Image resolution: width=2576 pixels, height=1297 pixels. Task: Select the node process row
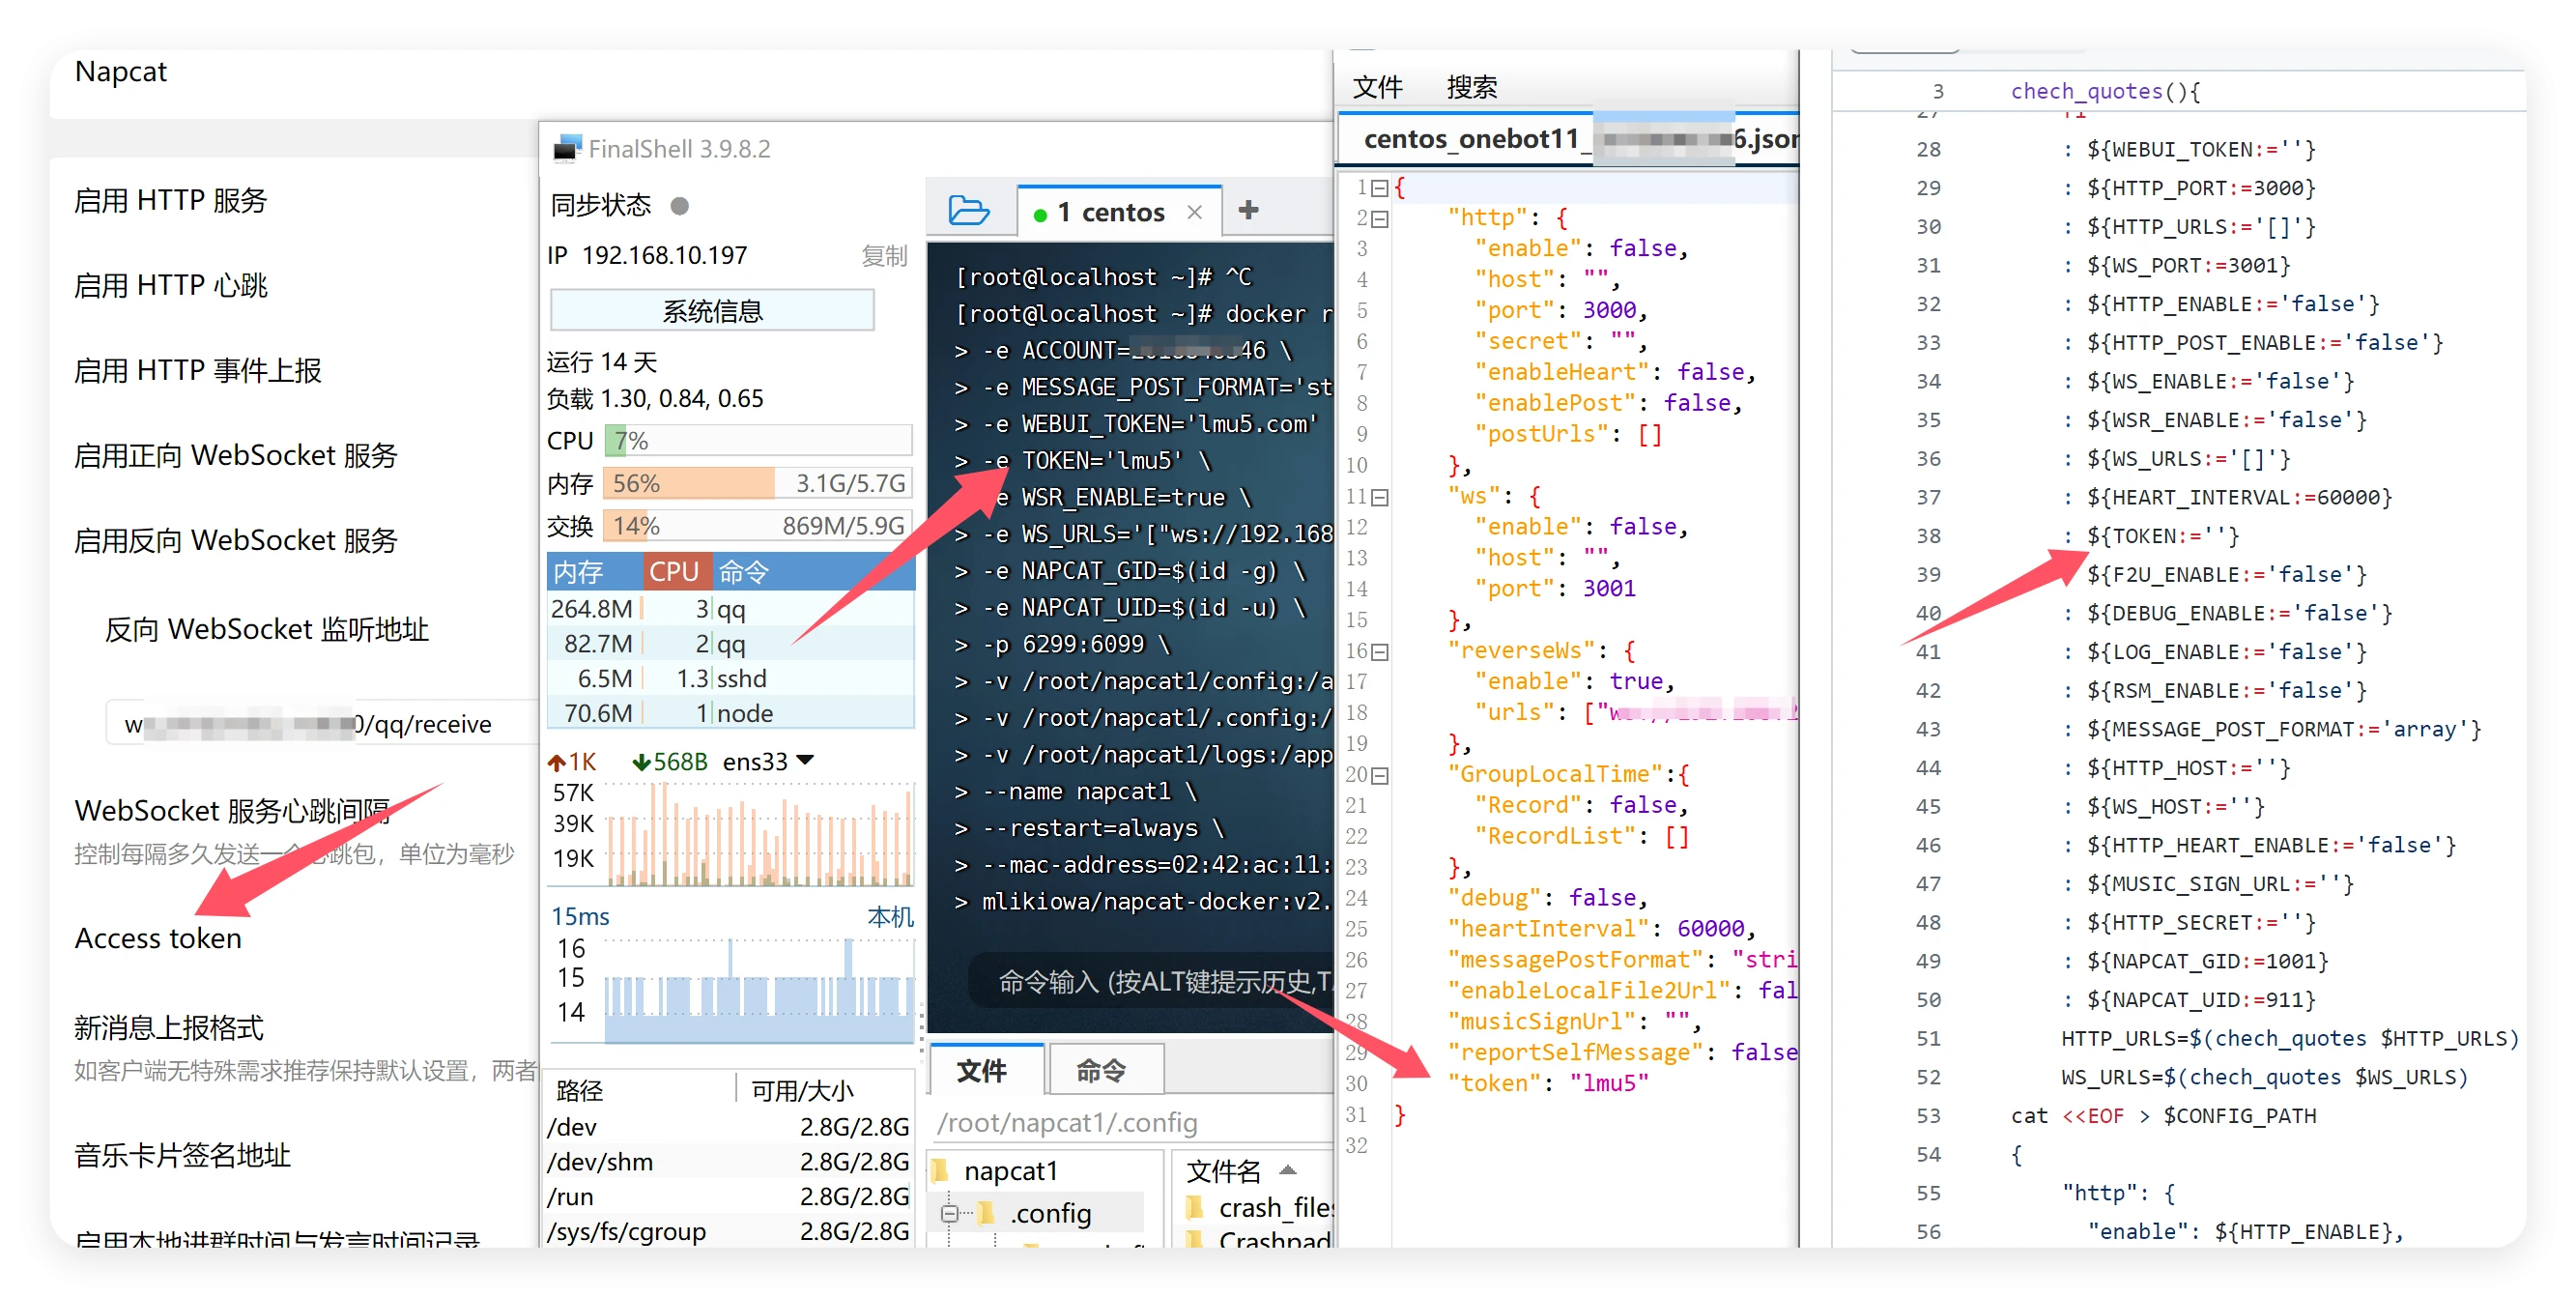pos(731,714)
